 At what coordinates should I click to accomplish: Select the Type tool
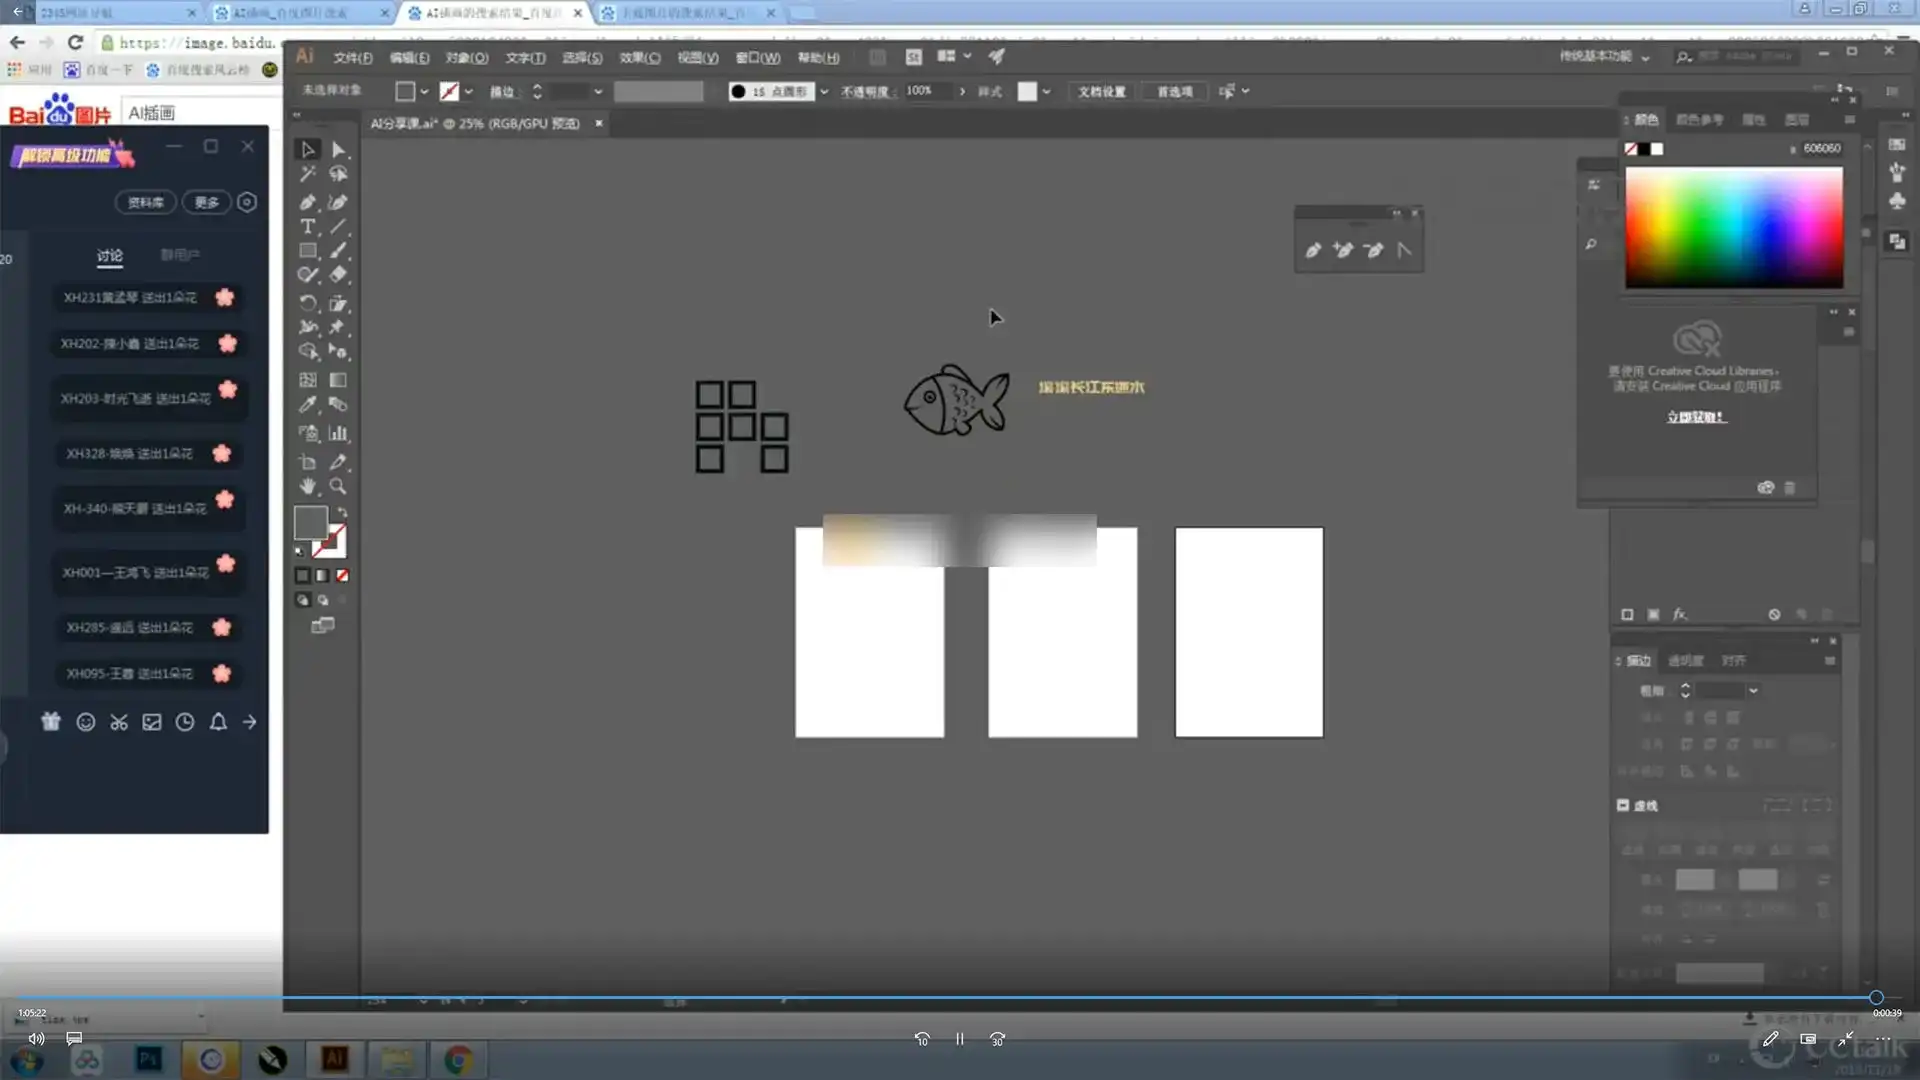pos(307,227)
